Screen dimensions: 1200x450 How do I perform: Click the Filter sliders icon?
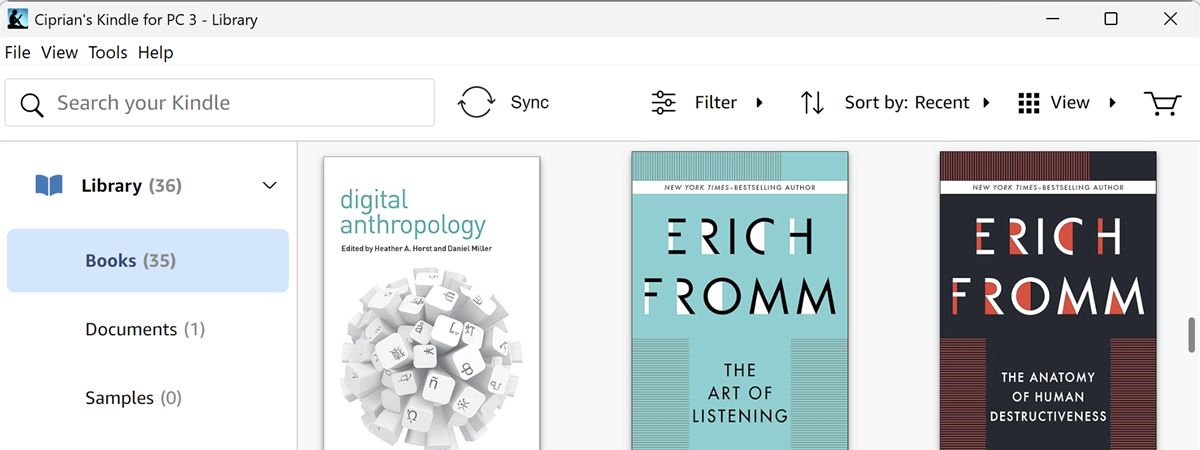tap(664, 102)
